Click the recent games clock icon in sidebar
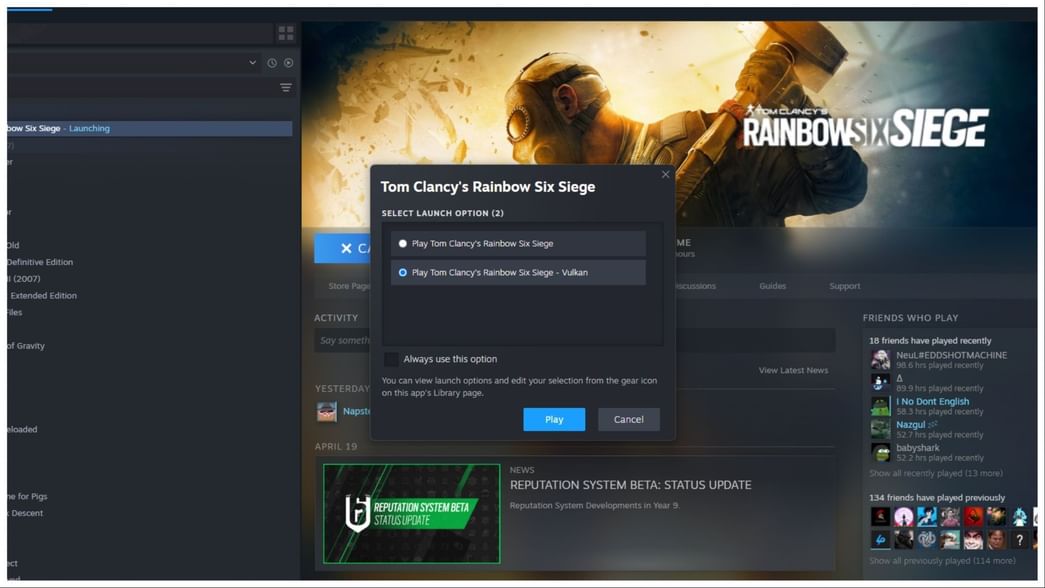The image size is (1045, 588). point(272,63)
